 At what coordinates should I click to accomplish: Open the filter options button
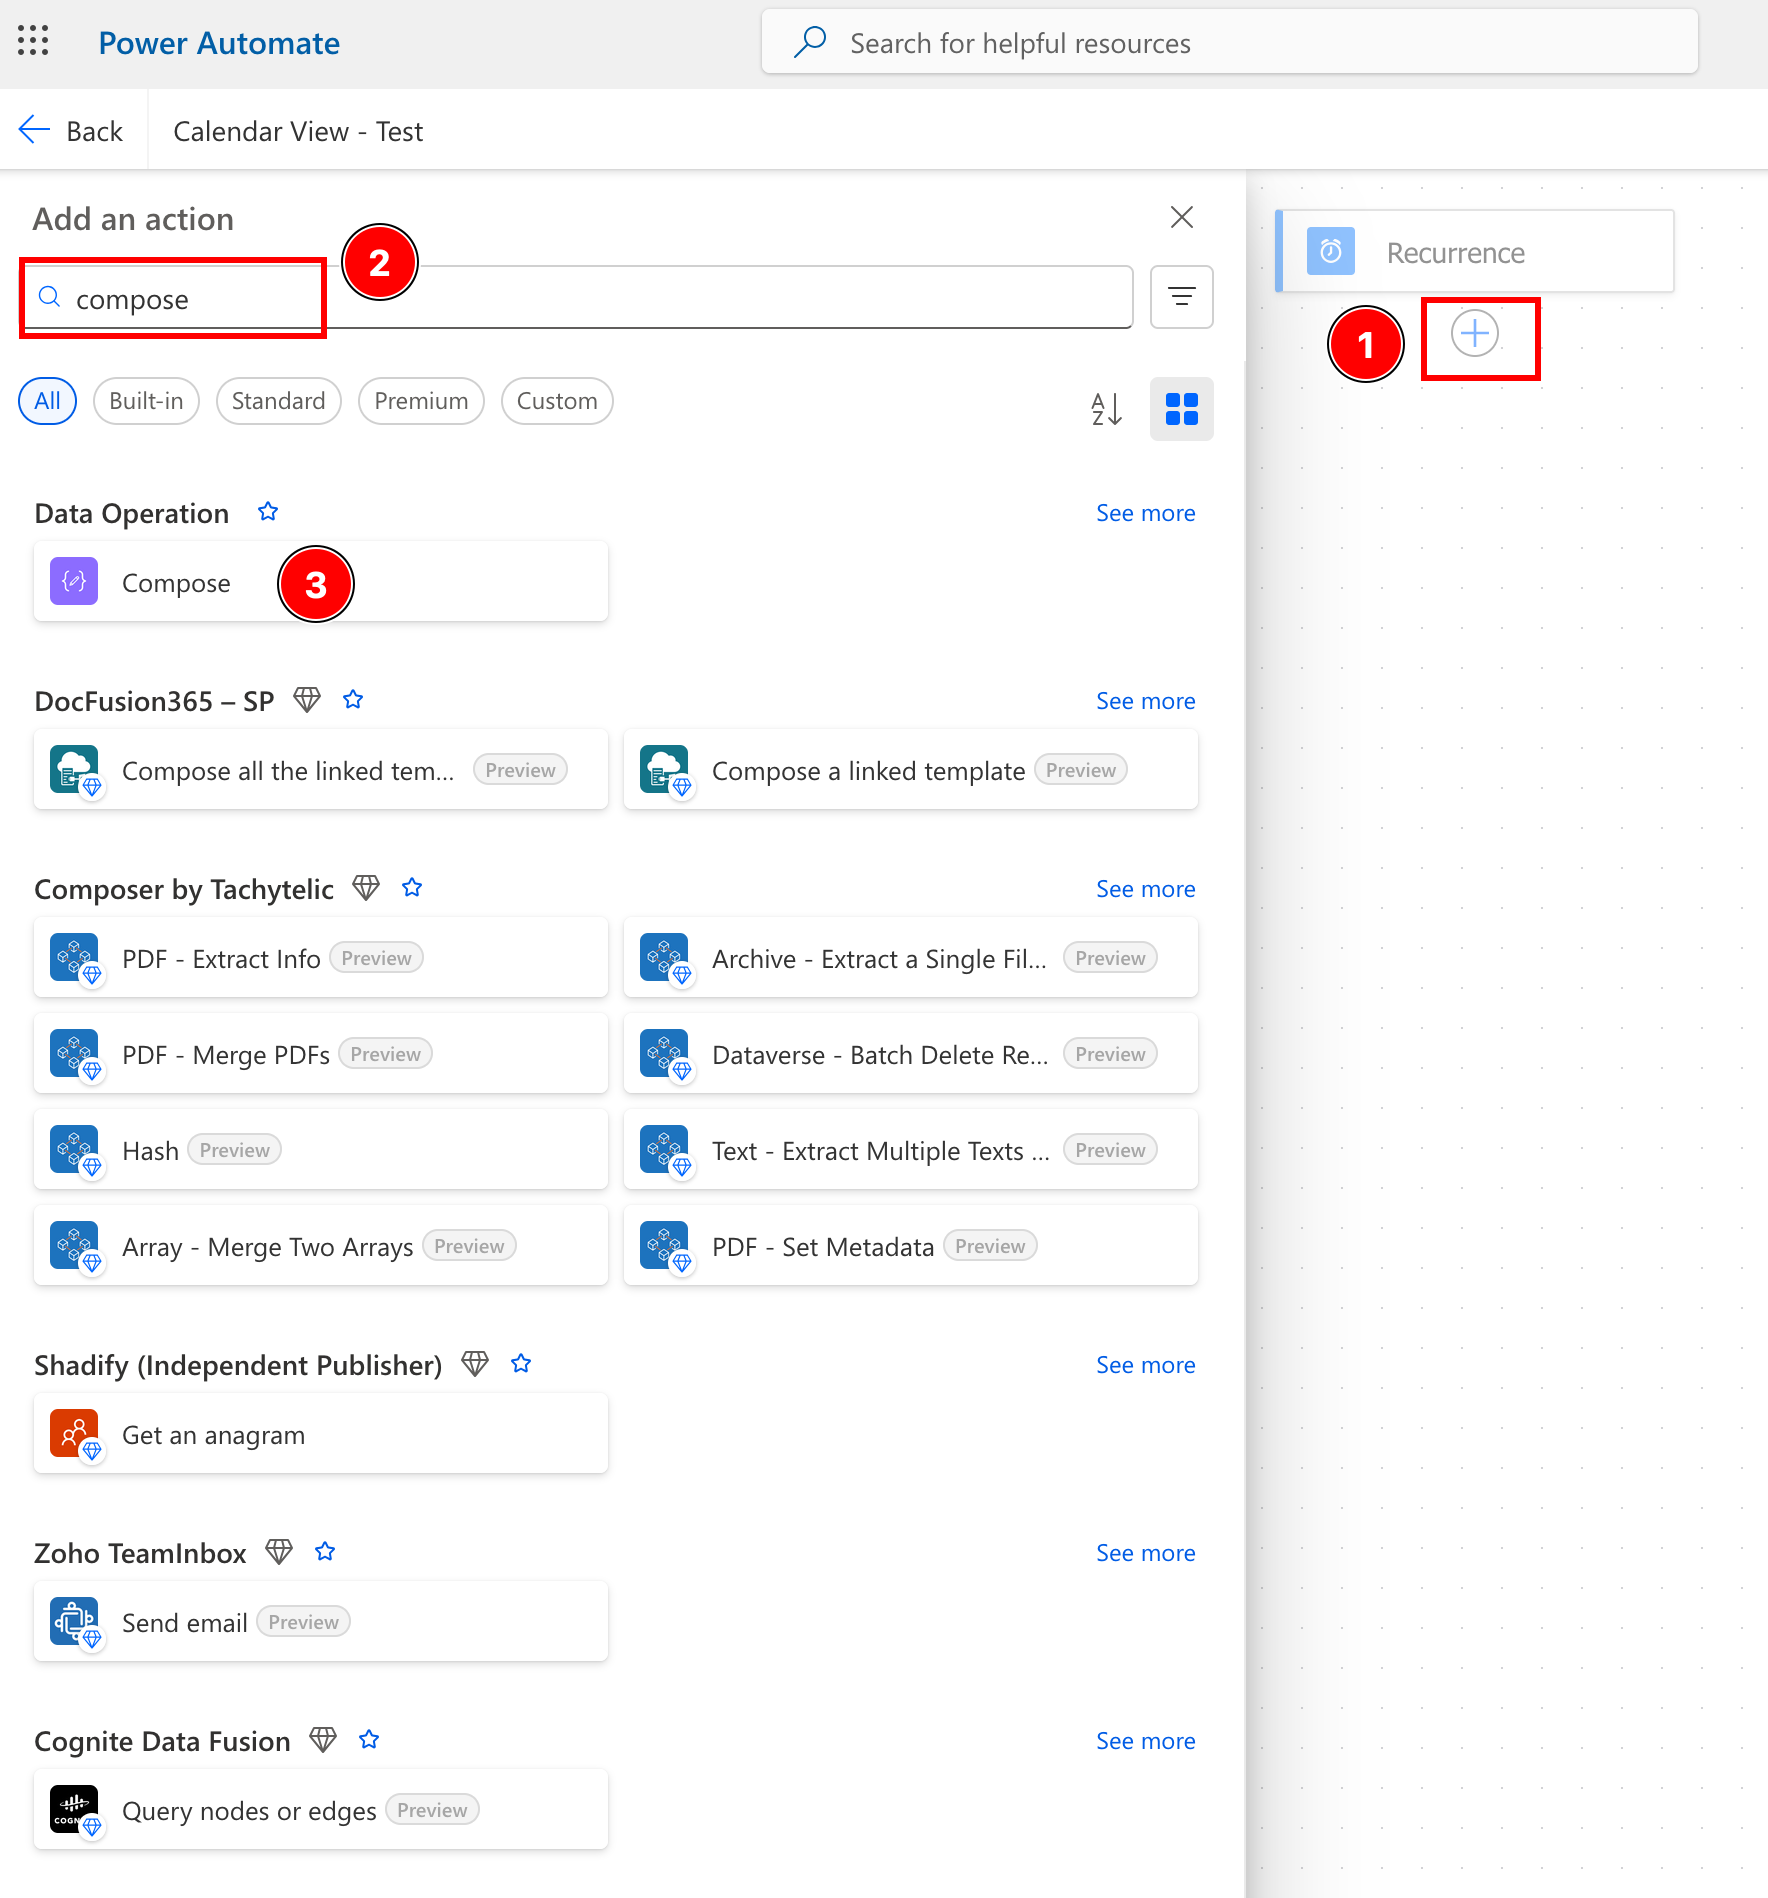[1181, 297]
